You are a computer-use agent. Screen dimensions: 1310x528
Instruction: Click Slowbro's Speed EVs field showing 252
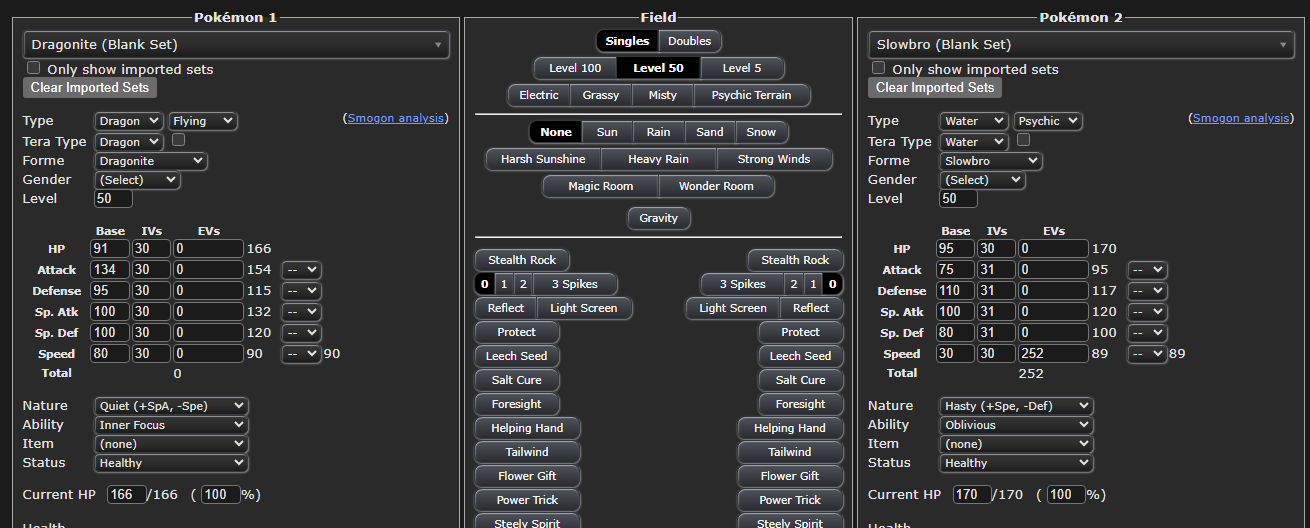tap(1053, 354)
